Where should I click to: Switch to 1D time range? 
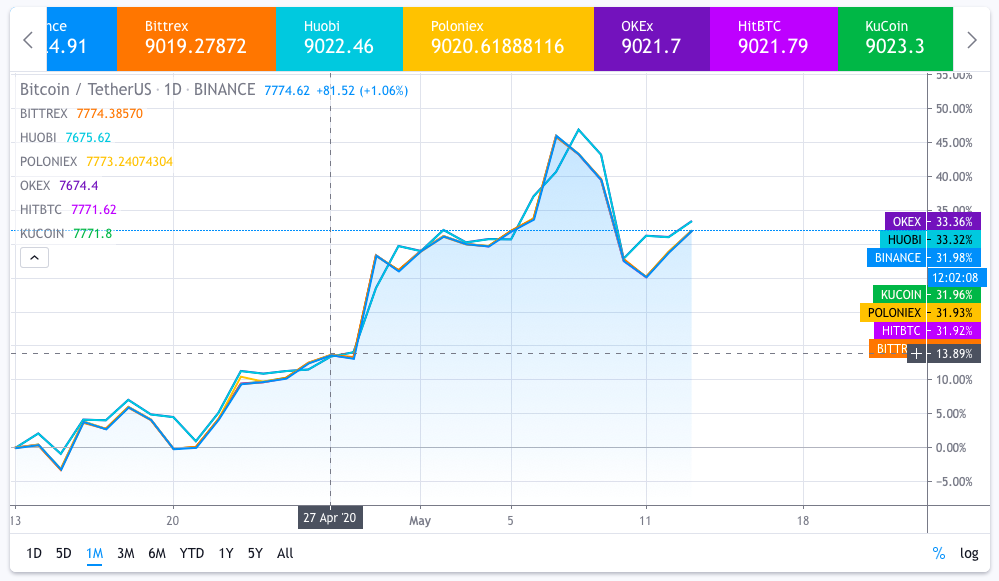[x=34, y=553]
